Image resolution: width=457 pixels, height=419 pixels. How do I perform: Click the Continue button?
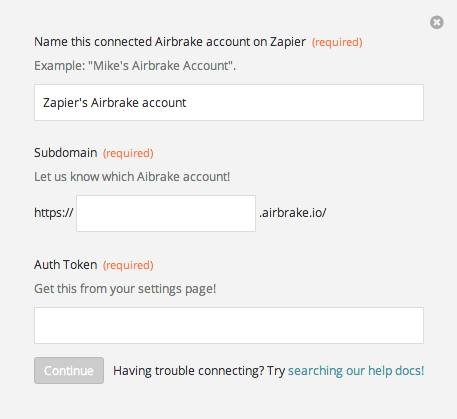pos(69,370)
